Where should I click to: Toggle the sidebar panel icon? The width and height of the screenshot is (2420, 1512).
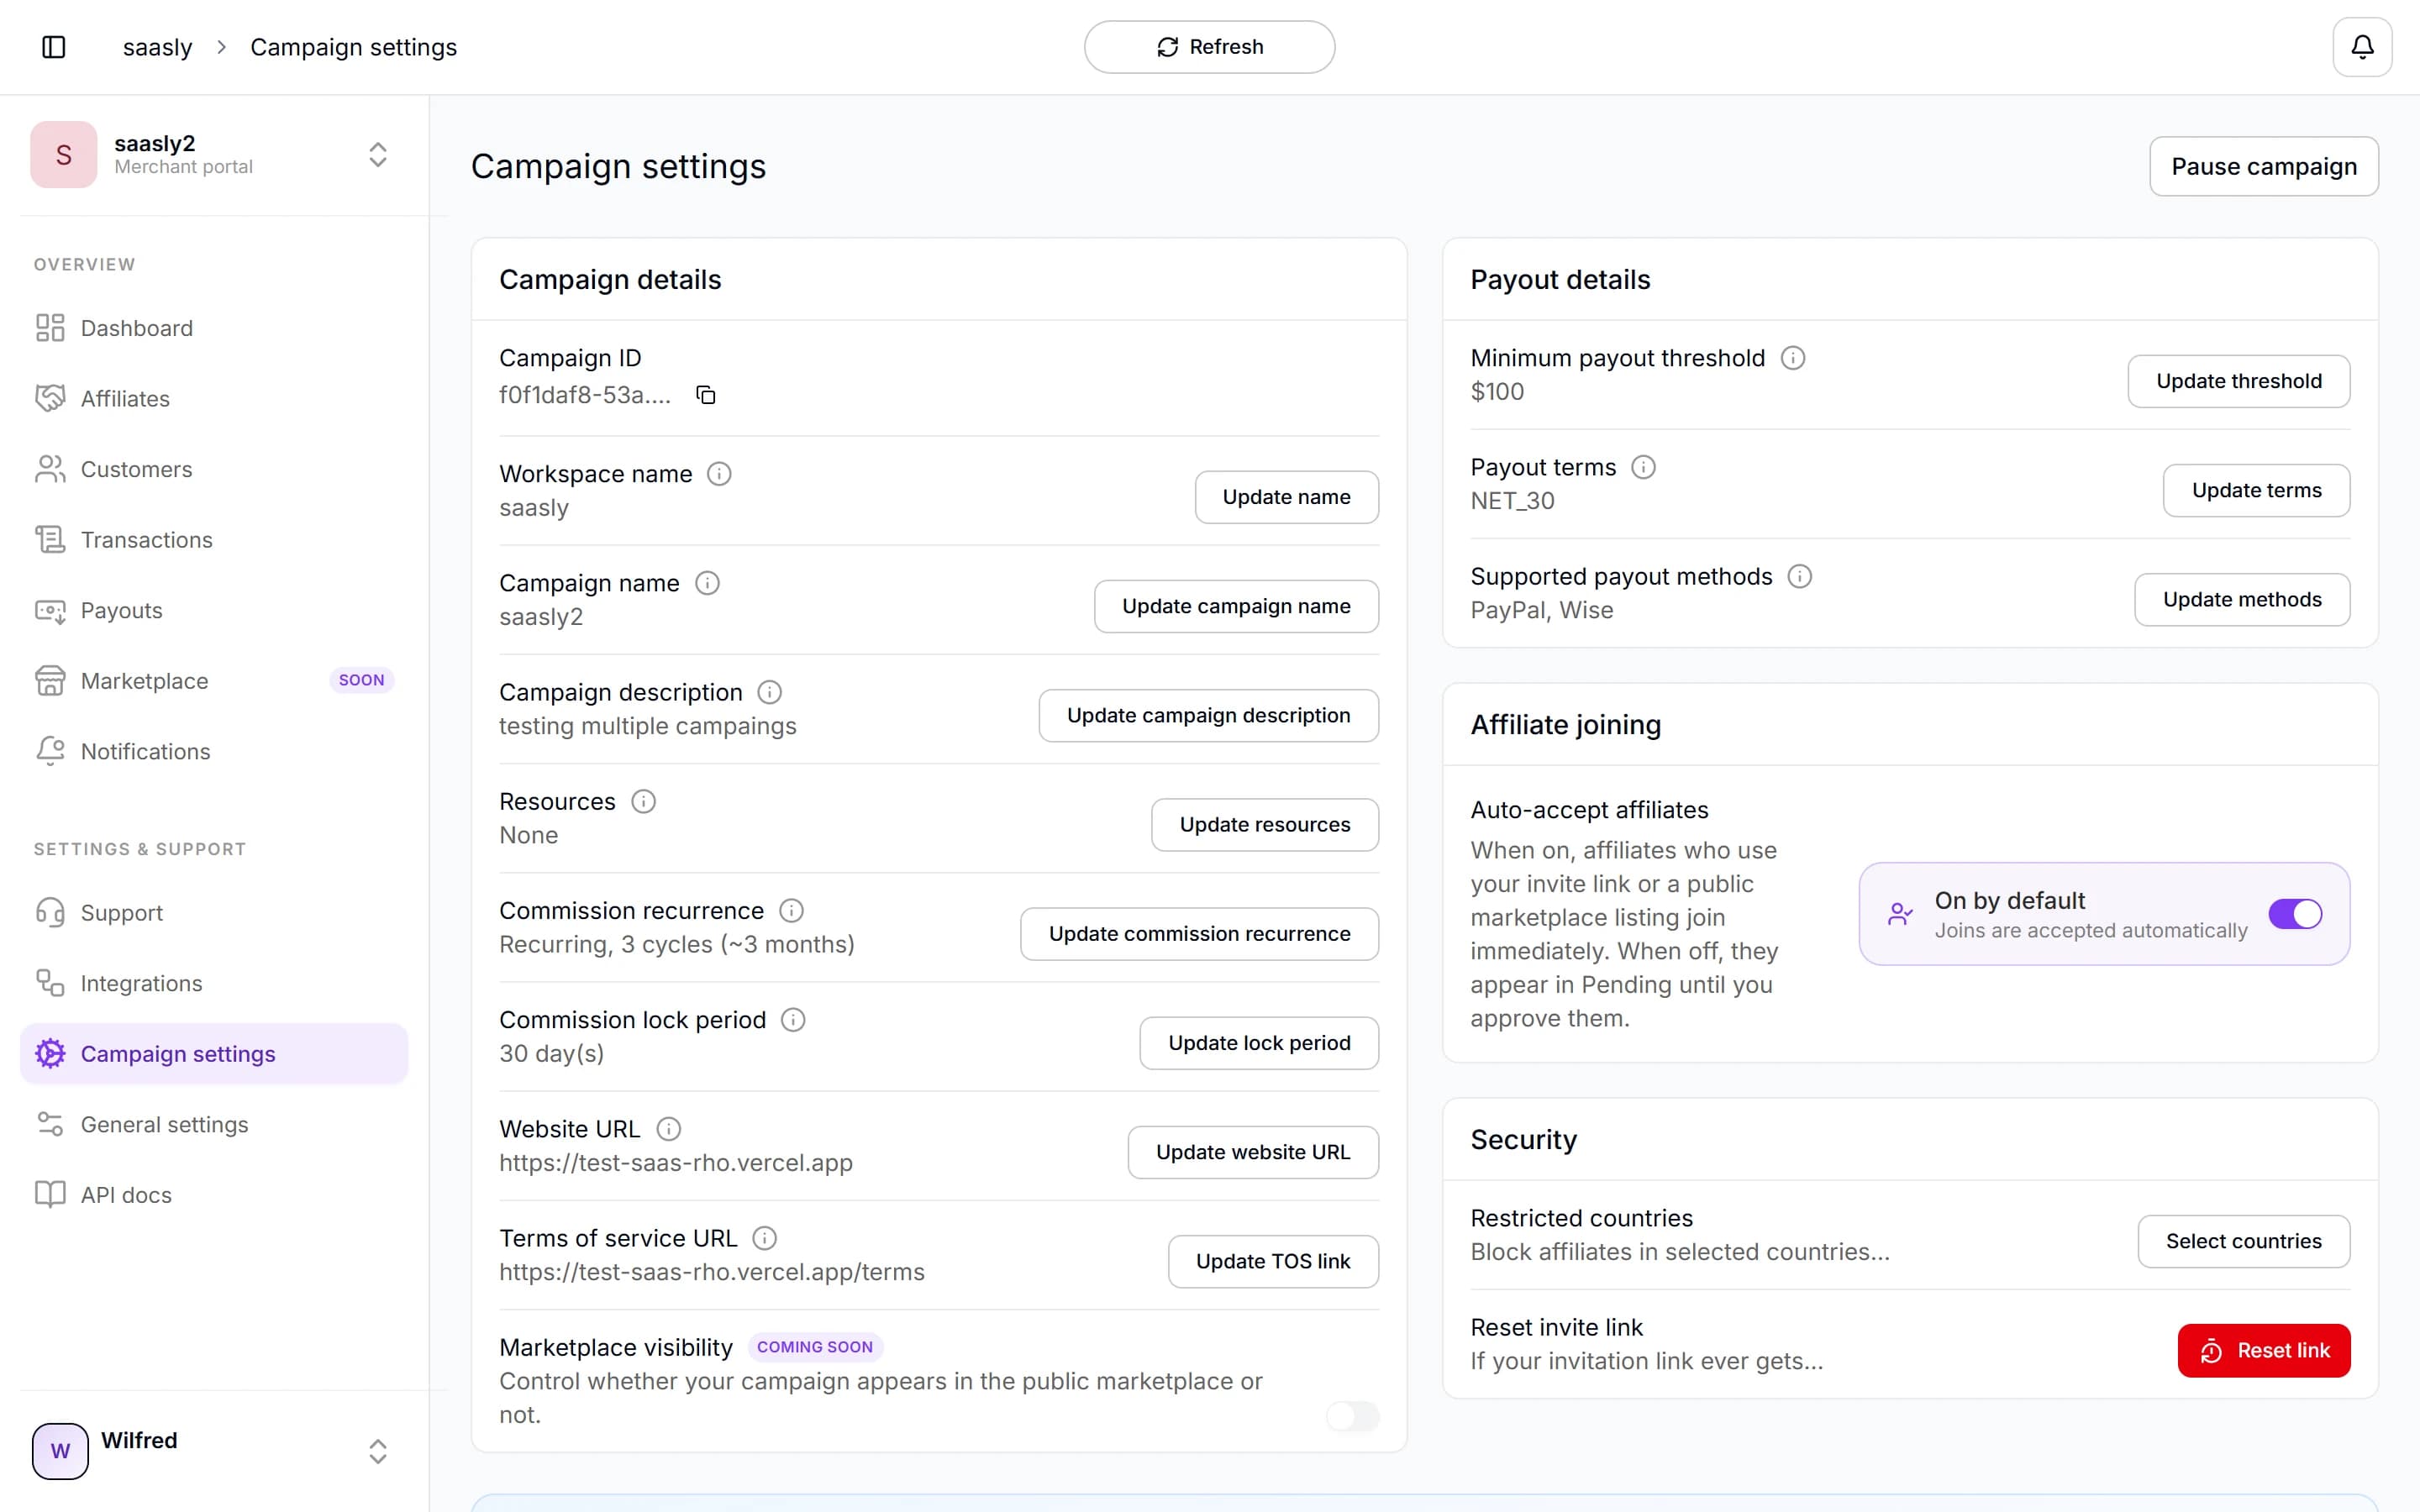coord(54,47)
